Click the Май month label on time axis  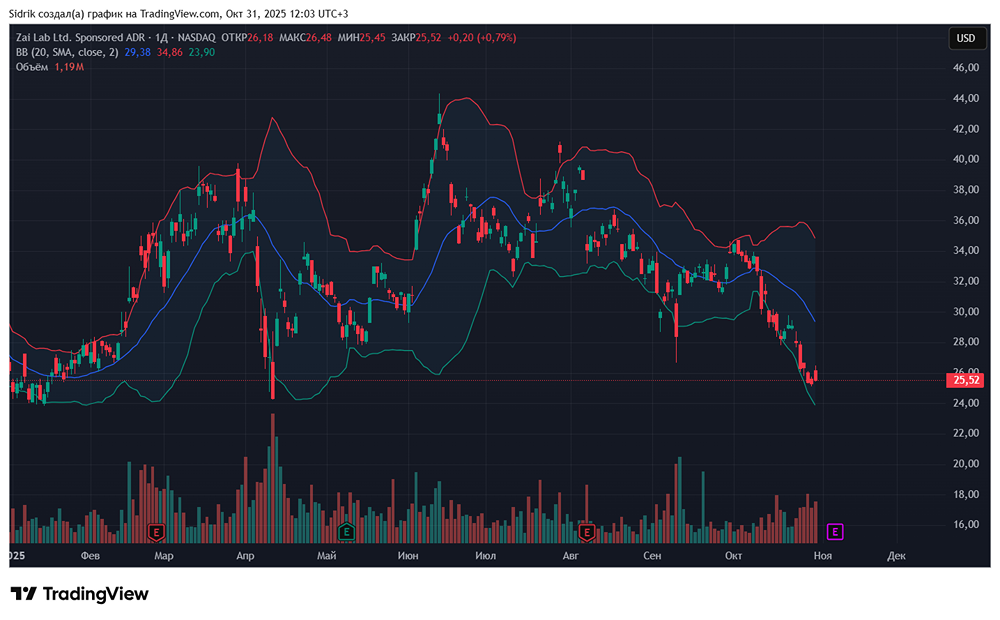coord(327,556)
